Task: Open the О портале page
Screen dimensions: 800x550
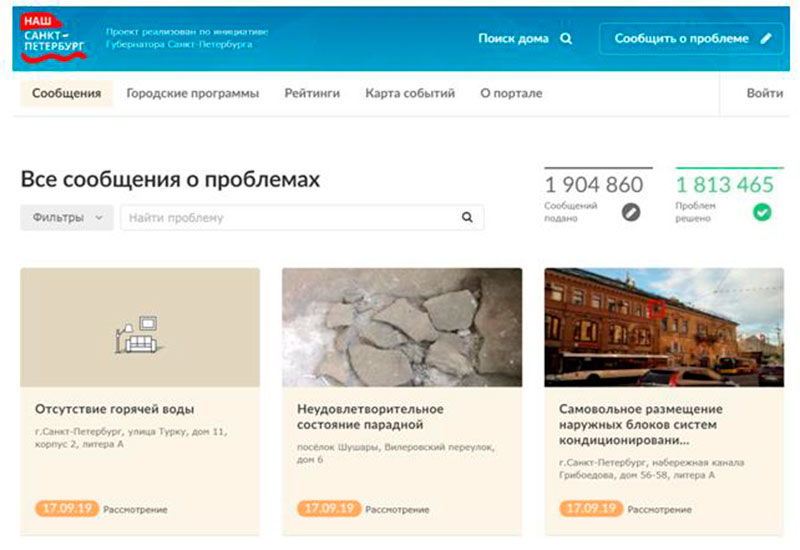Action: tap(511, 93)
